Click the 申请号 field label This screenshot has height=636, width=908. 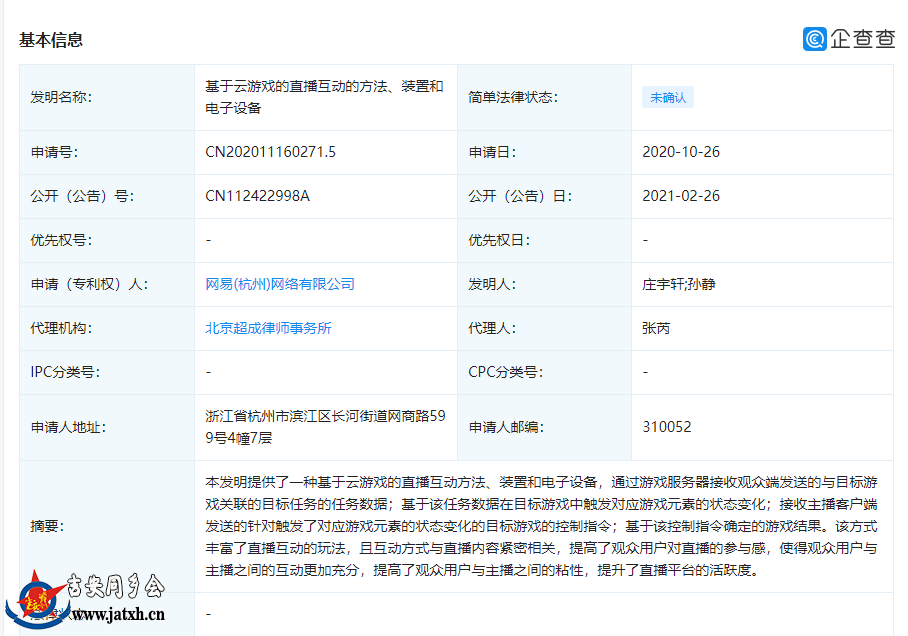pos(54,152)
